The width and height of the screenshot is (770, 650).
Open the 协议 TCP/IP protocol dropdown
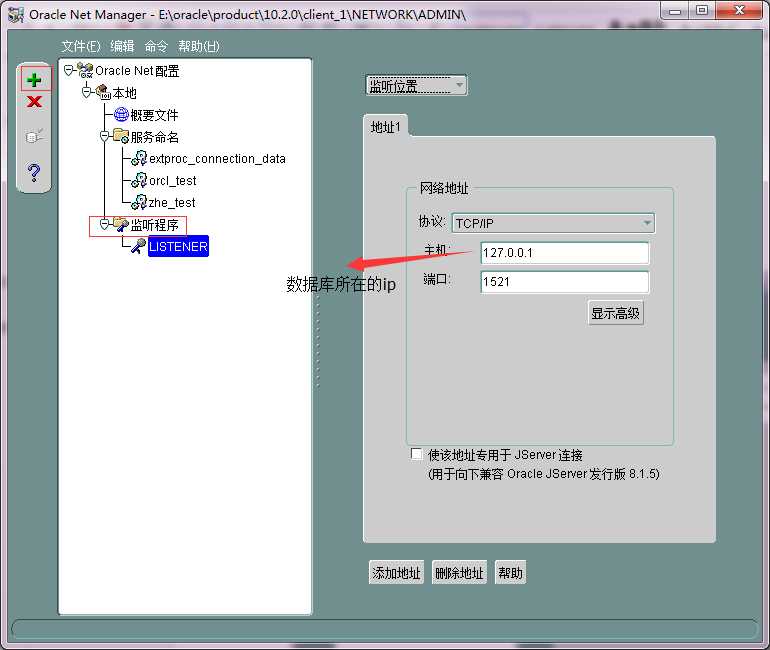553,223
